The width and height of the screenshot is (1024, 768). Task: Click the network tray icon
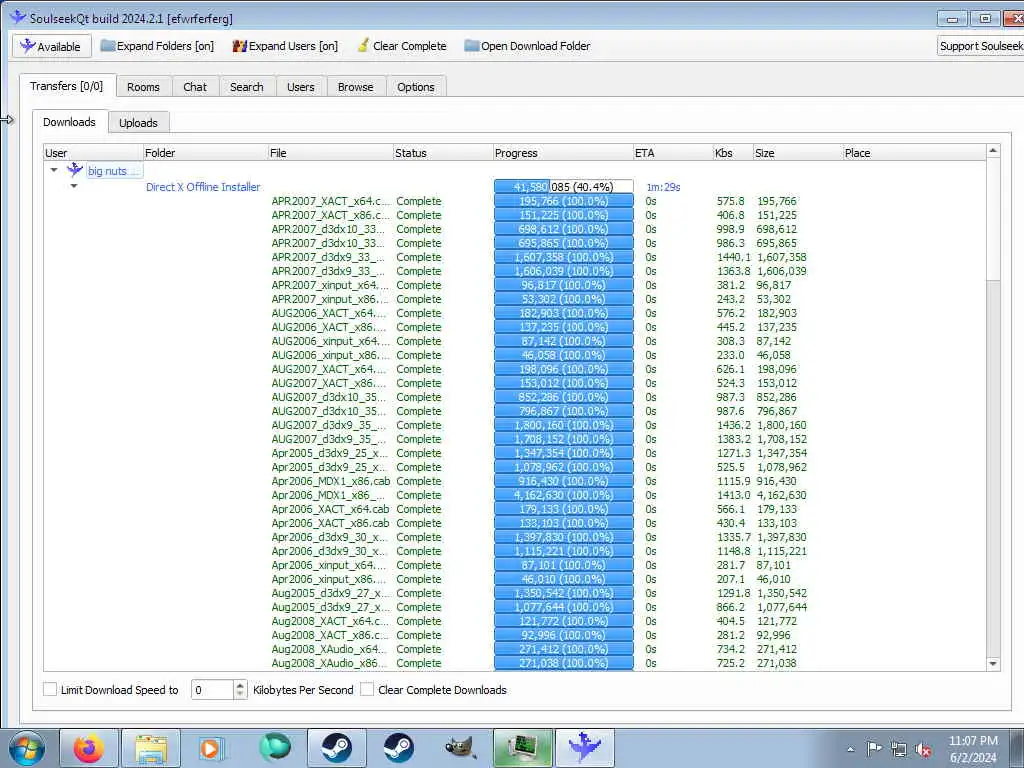[899, 750]
